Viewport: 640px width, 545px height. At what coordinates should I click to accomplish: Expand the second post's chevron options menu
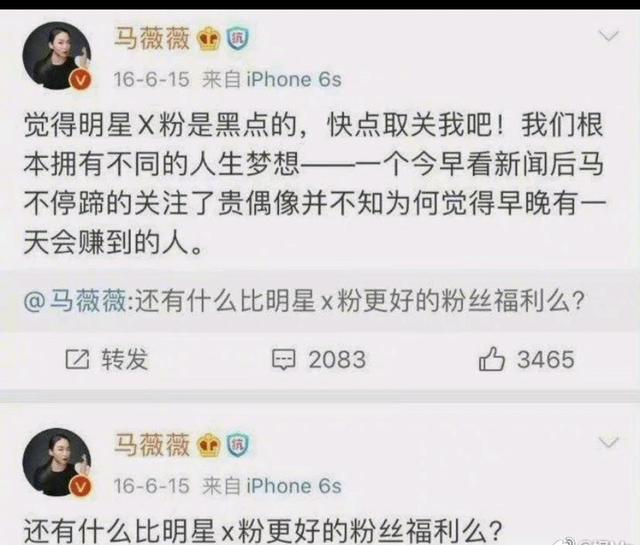pos(609,442)
